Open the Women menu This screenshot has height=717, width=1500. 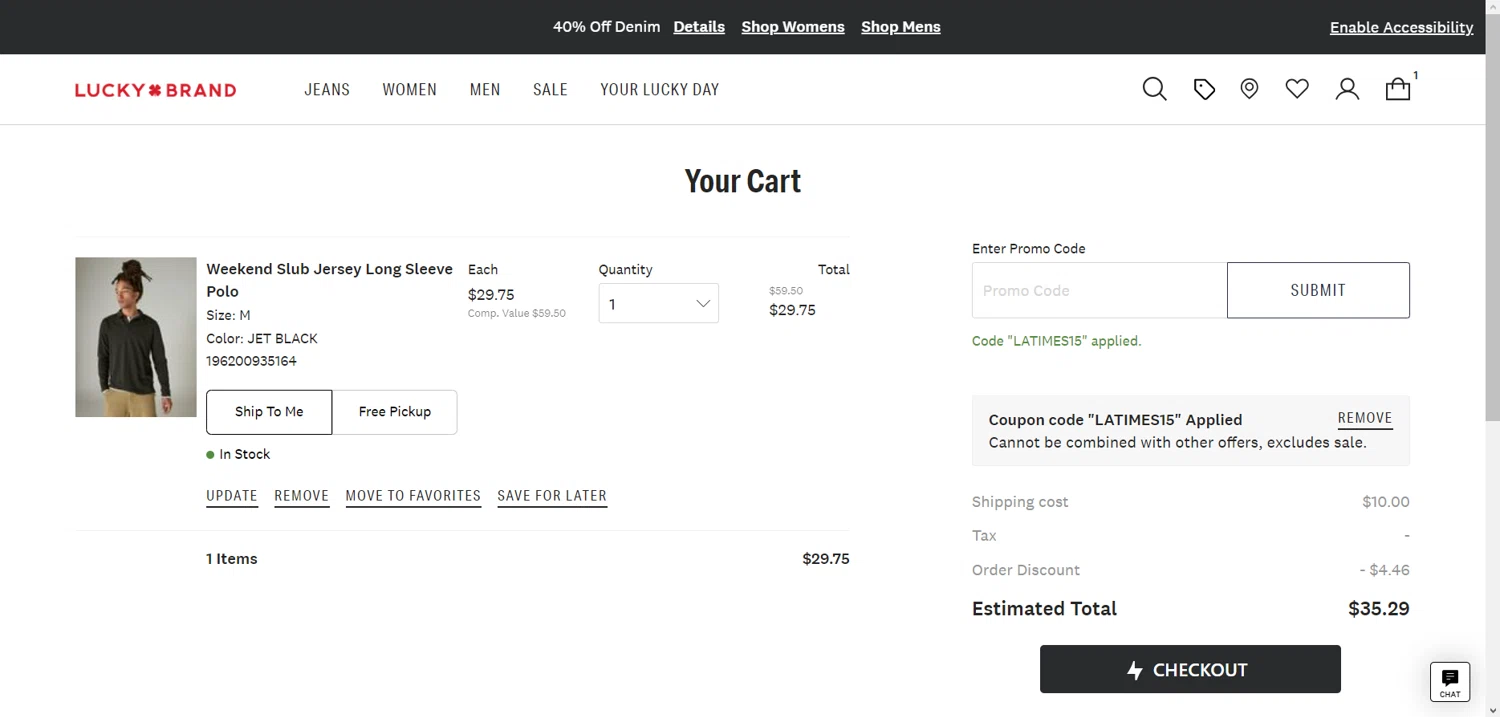(x=410, y=89)
